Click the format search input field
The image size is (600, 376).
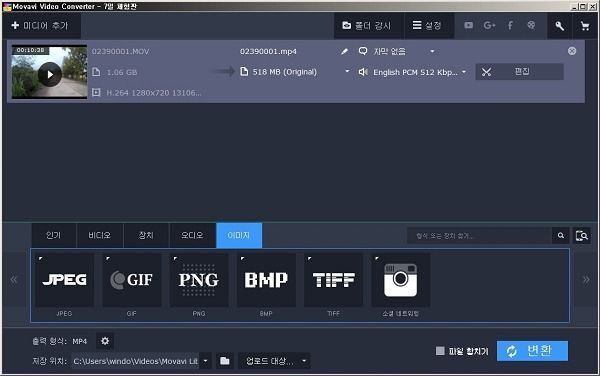click(479, 236)
